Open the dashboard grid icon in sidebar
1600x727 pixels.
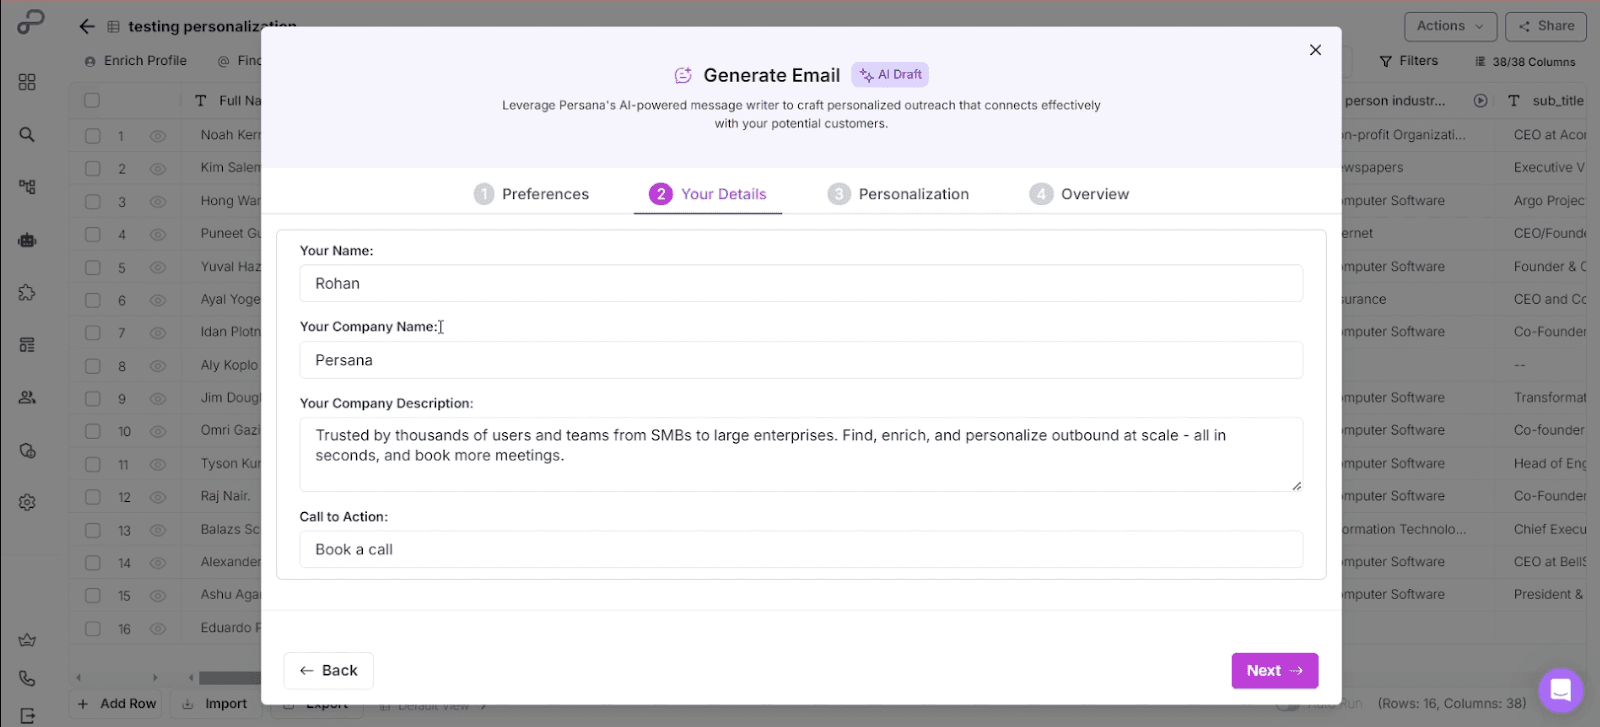27,82
